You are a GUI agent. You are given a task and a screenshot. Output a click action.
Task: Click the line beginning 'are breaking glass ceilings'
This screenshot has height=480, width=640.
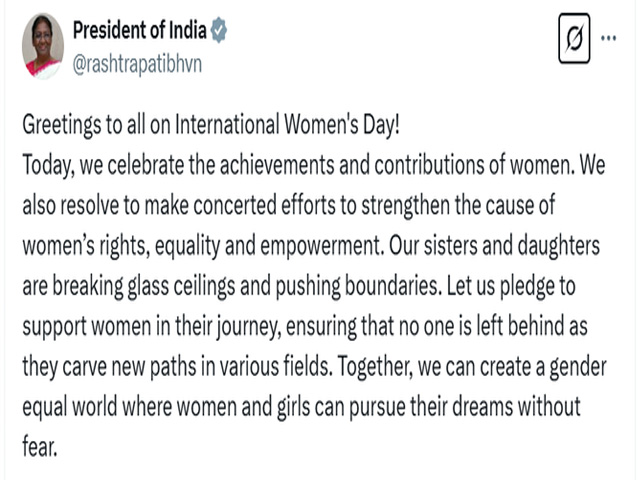(299, 286)
